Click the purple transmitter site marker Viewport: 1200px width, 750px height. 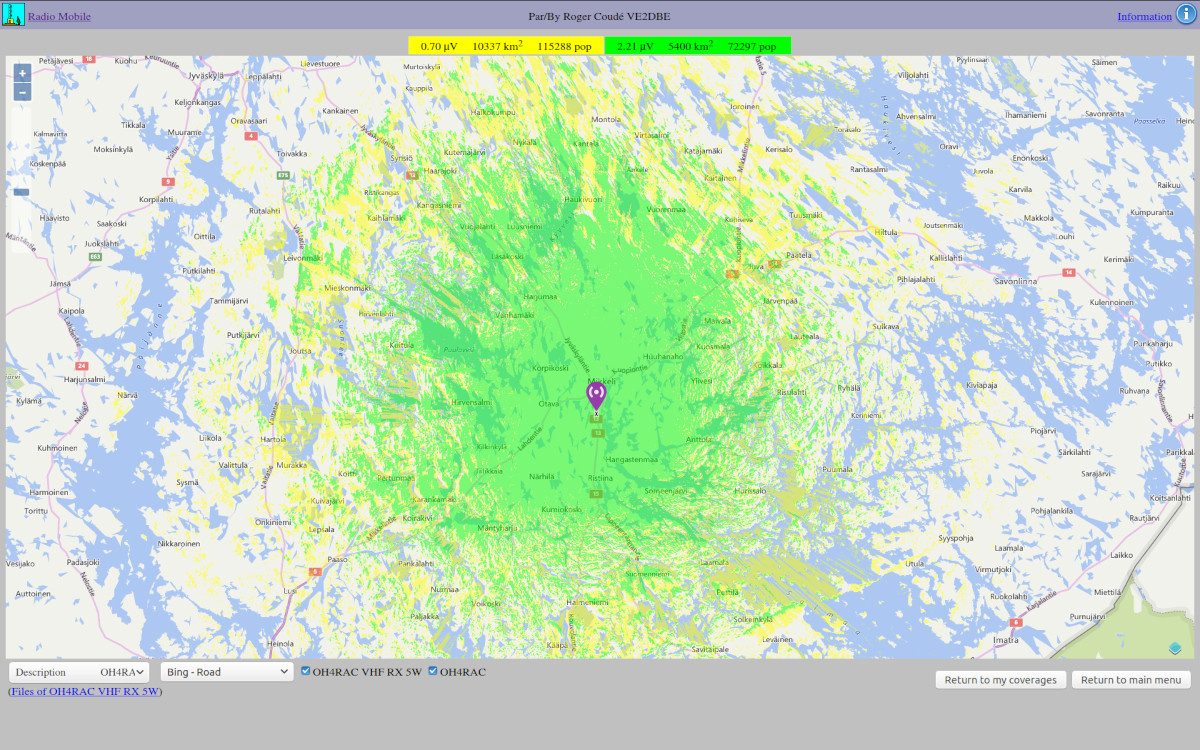pos(596,395)
